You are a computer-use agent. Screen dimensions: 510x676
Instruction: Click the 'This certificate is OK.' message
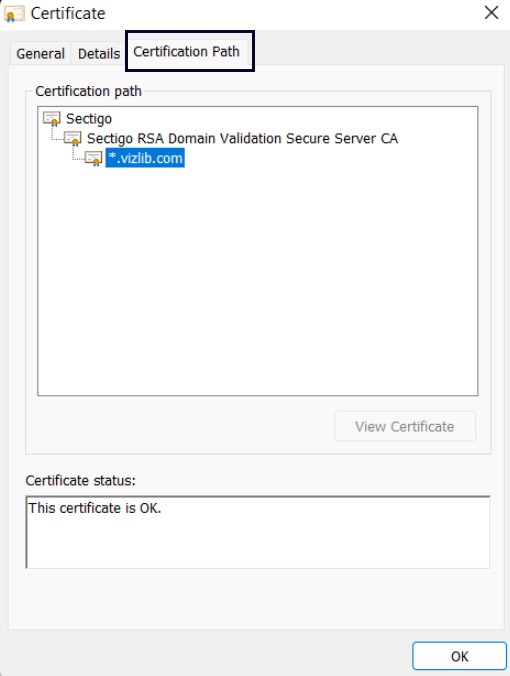pos(95,508)
